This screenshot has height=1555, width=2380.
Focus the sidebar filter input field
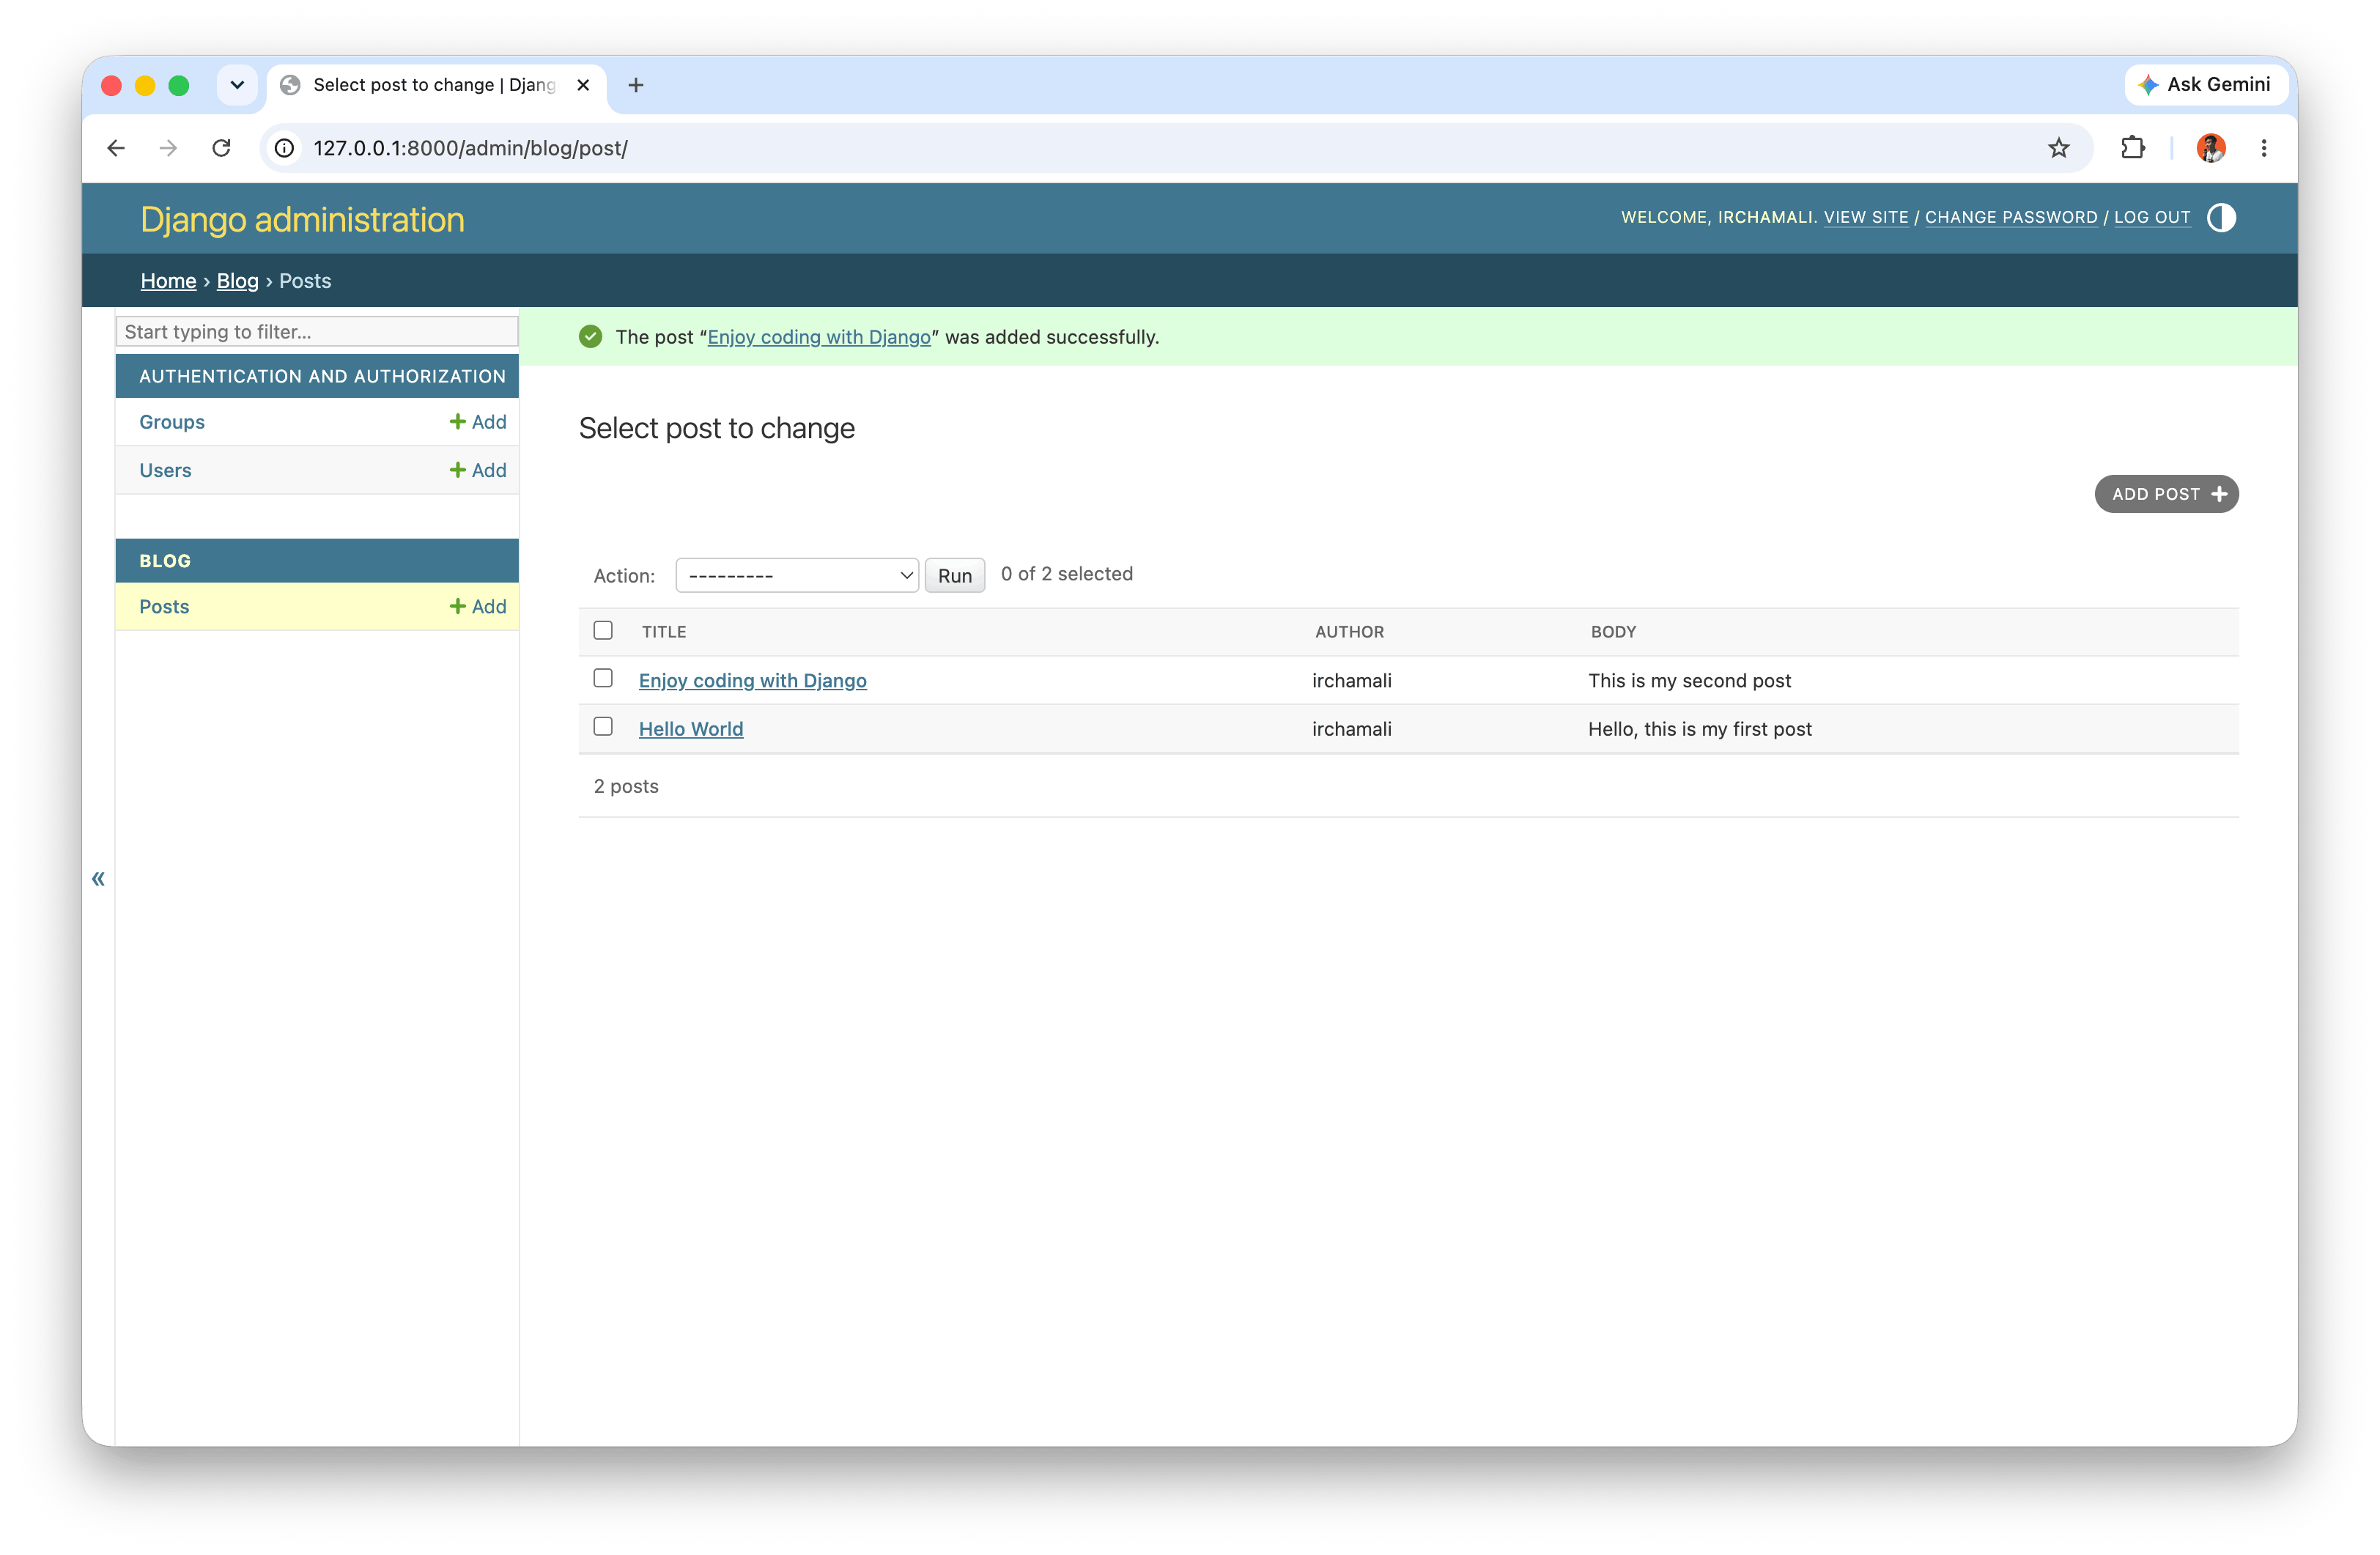pos(317,331)
